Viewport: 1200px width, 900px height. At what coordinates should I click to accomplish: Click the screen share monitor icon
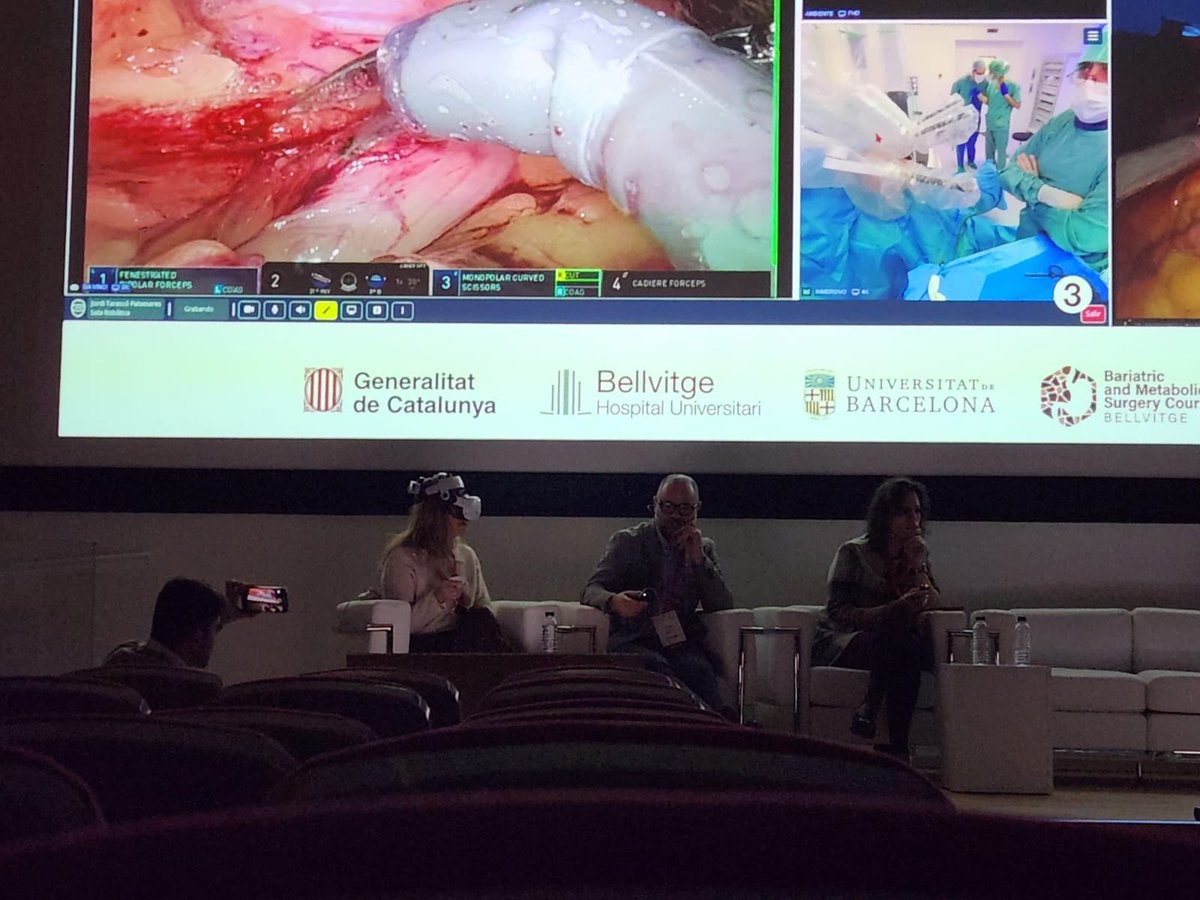click(351, 310)
